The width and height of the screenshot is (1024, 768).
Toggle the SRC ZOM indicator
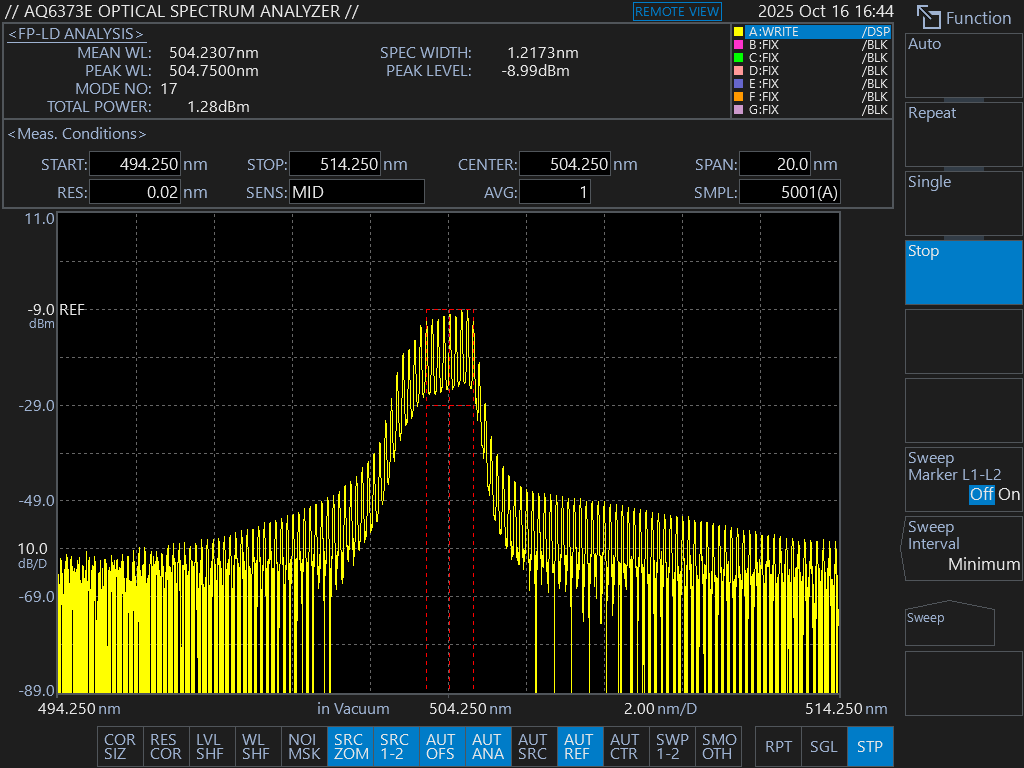(350, 747)
